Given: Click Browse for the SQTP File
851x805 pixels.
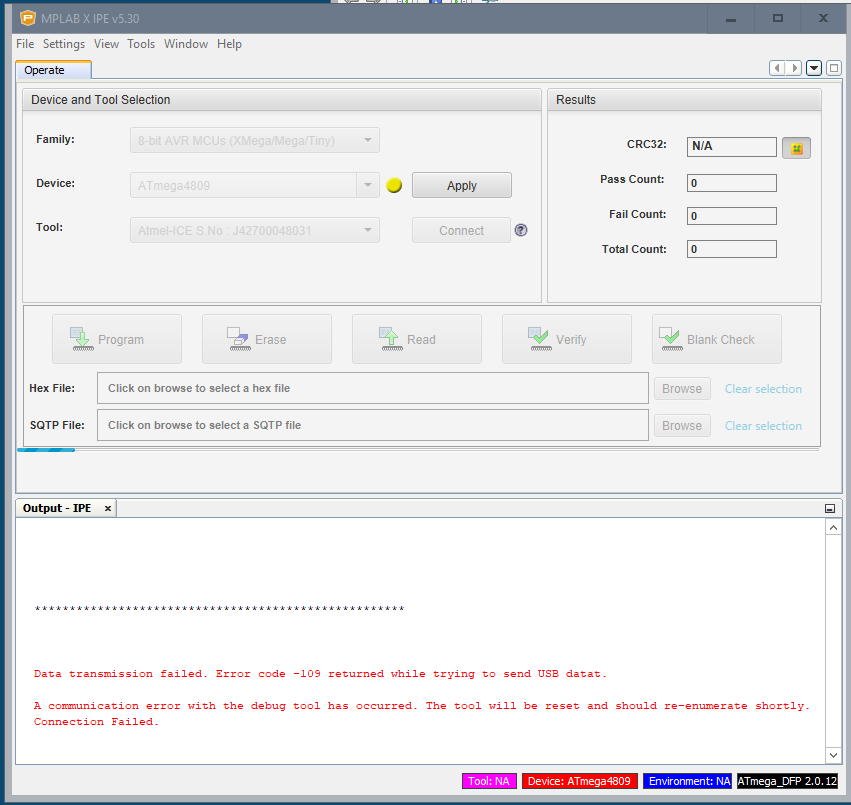Looking at the screenshot, I should point(682,426).
